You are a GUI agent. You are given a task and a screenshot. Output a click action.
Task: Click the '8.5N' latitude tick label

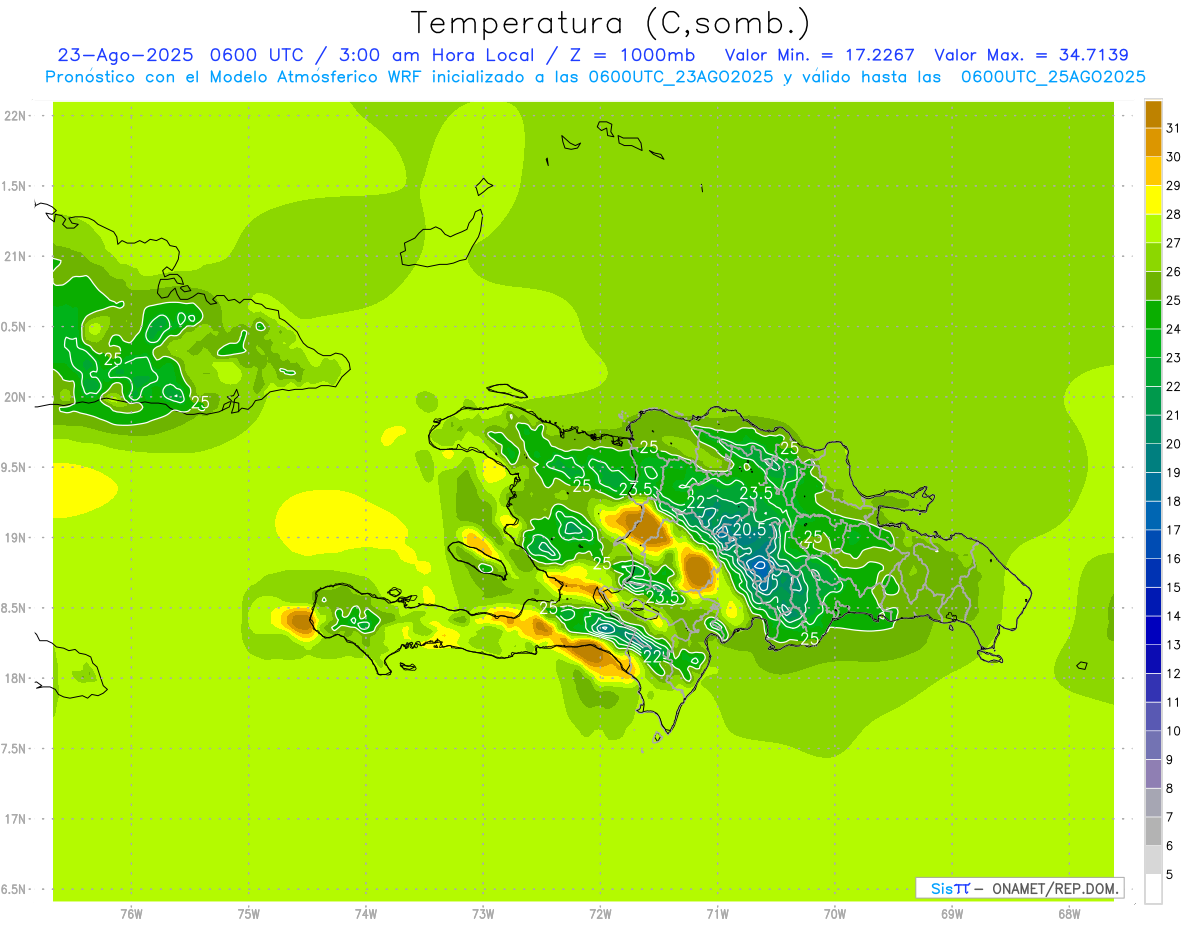tap(15, 608)
